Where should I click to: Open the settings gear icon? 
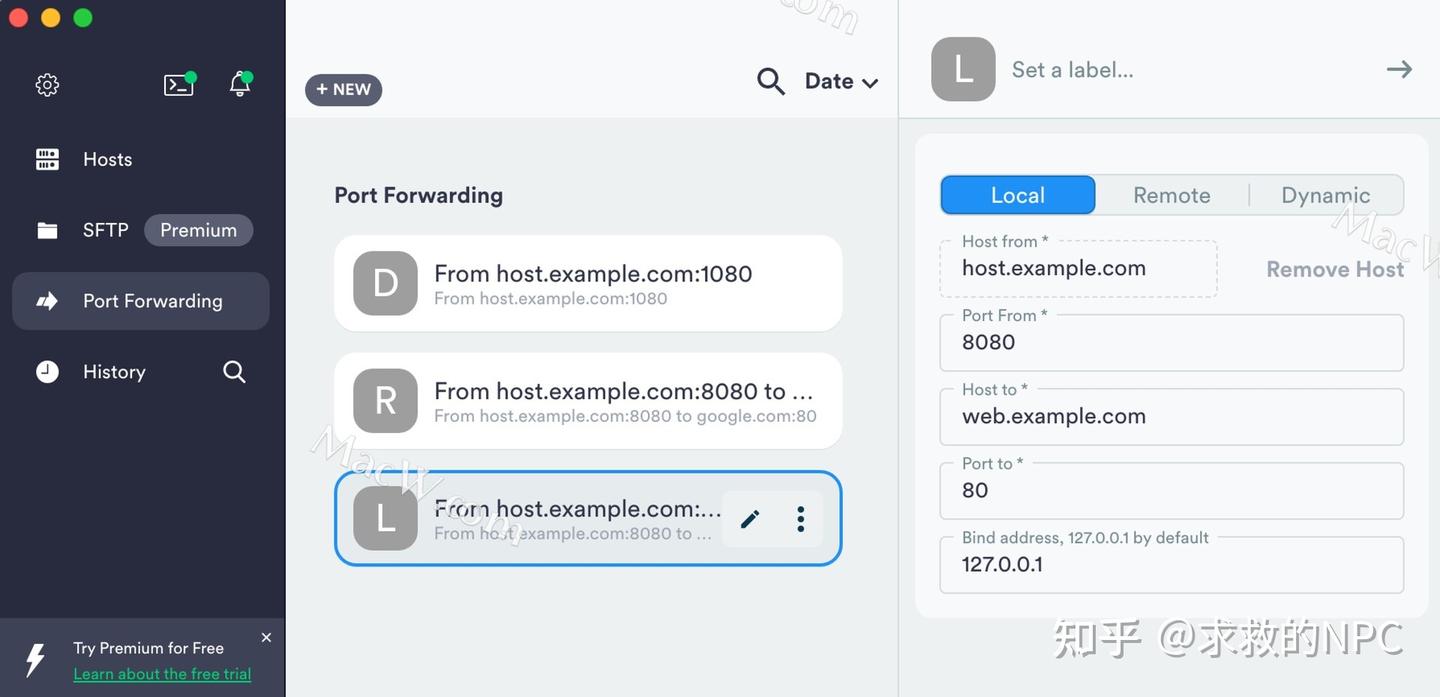click(x=47, y=84)
